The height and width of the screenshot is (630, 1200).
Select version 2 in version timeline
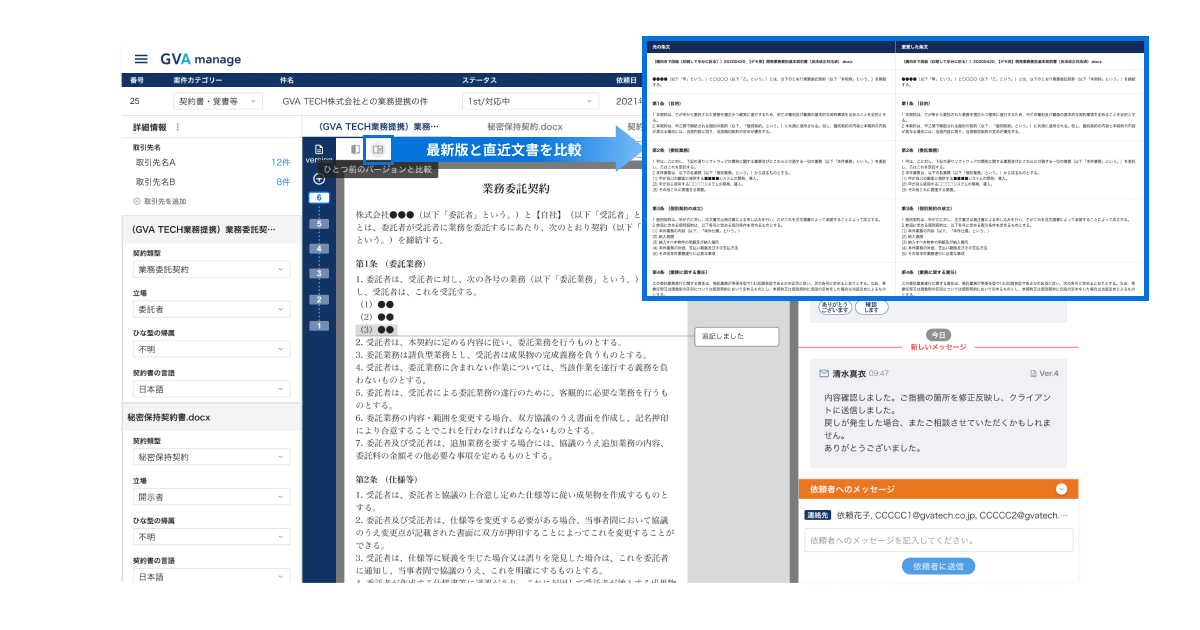pyautogui.click(x=319, y=300)
